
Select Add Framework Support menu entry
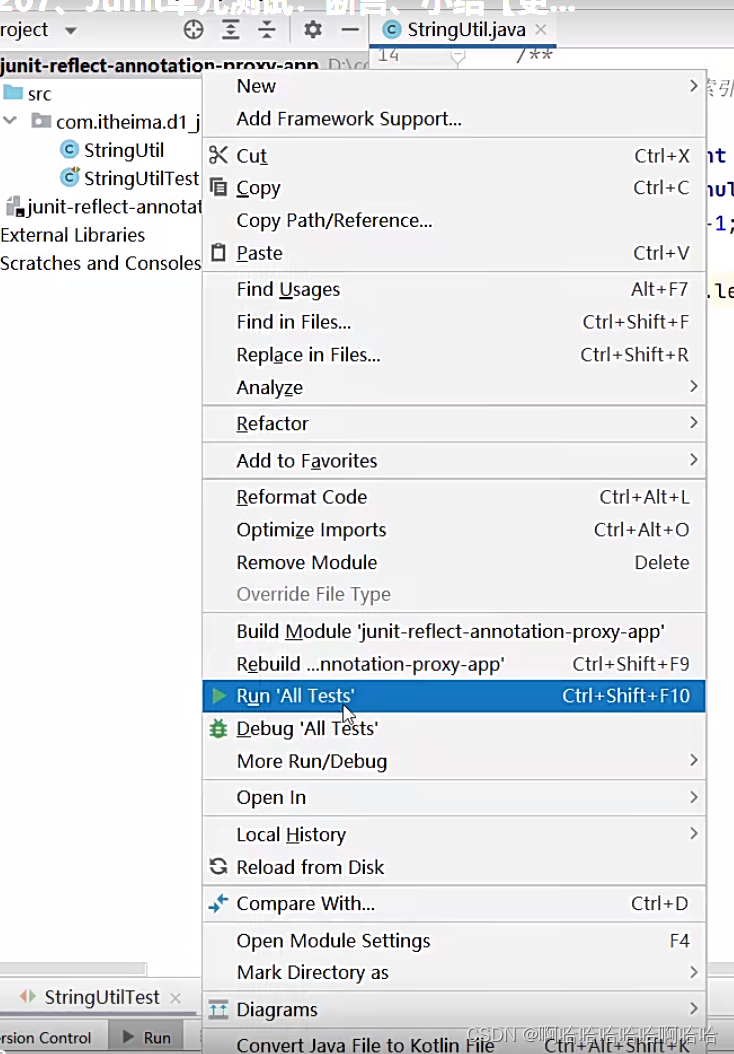click(330, 118)
